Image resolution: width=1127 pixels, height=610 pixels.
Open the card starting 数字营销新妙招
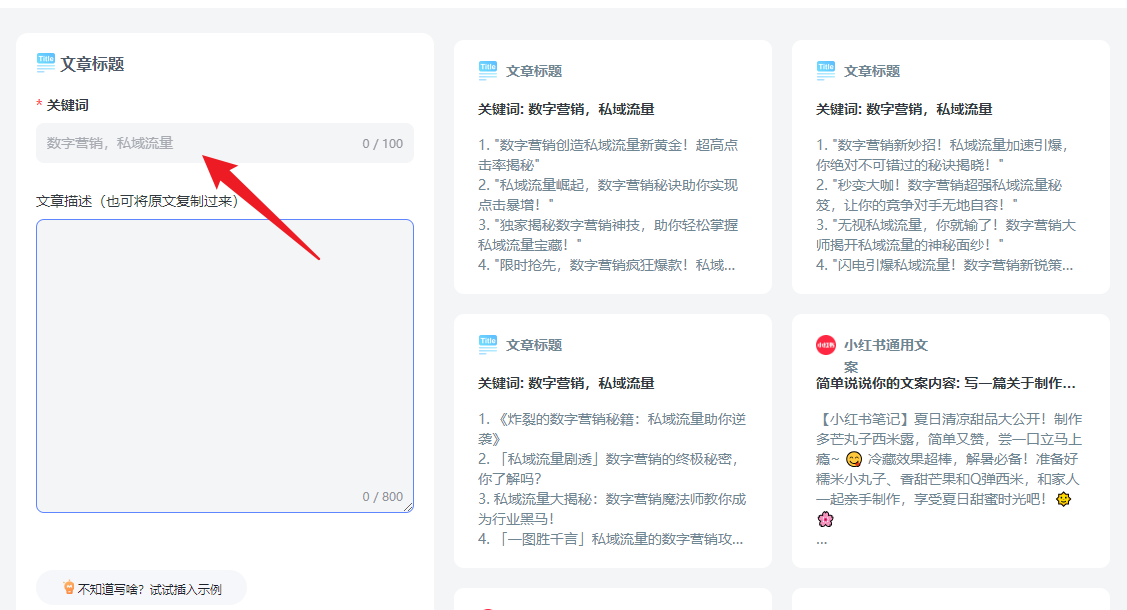(x=951, y=167)
